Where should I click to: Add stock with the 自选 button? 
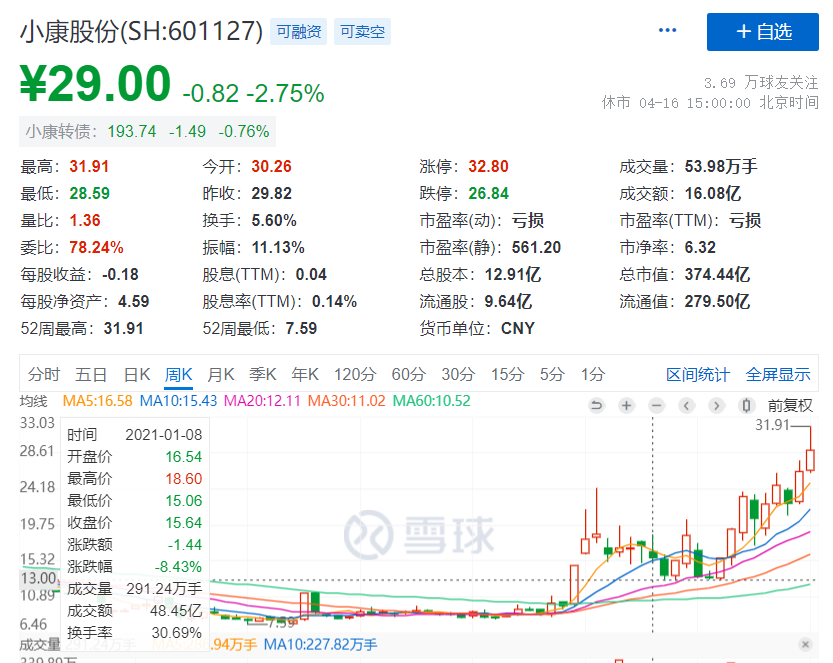coord(763,32)
